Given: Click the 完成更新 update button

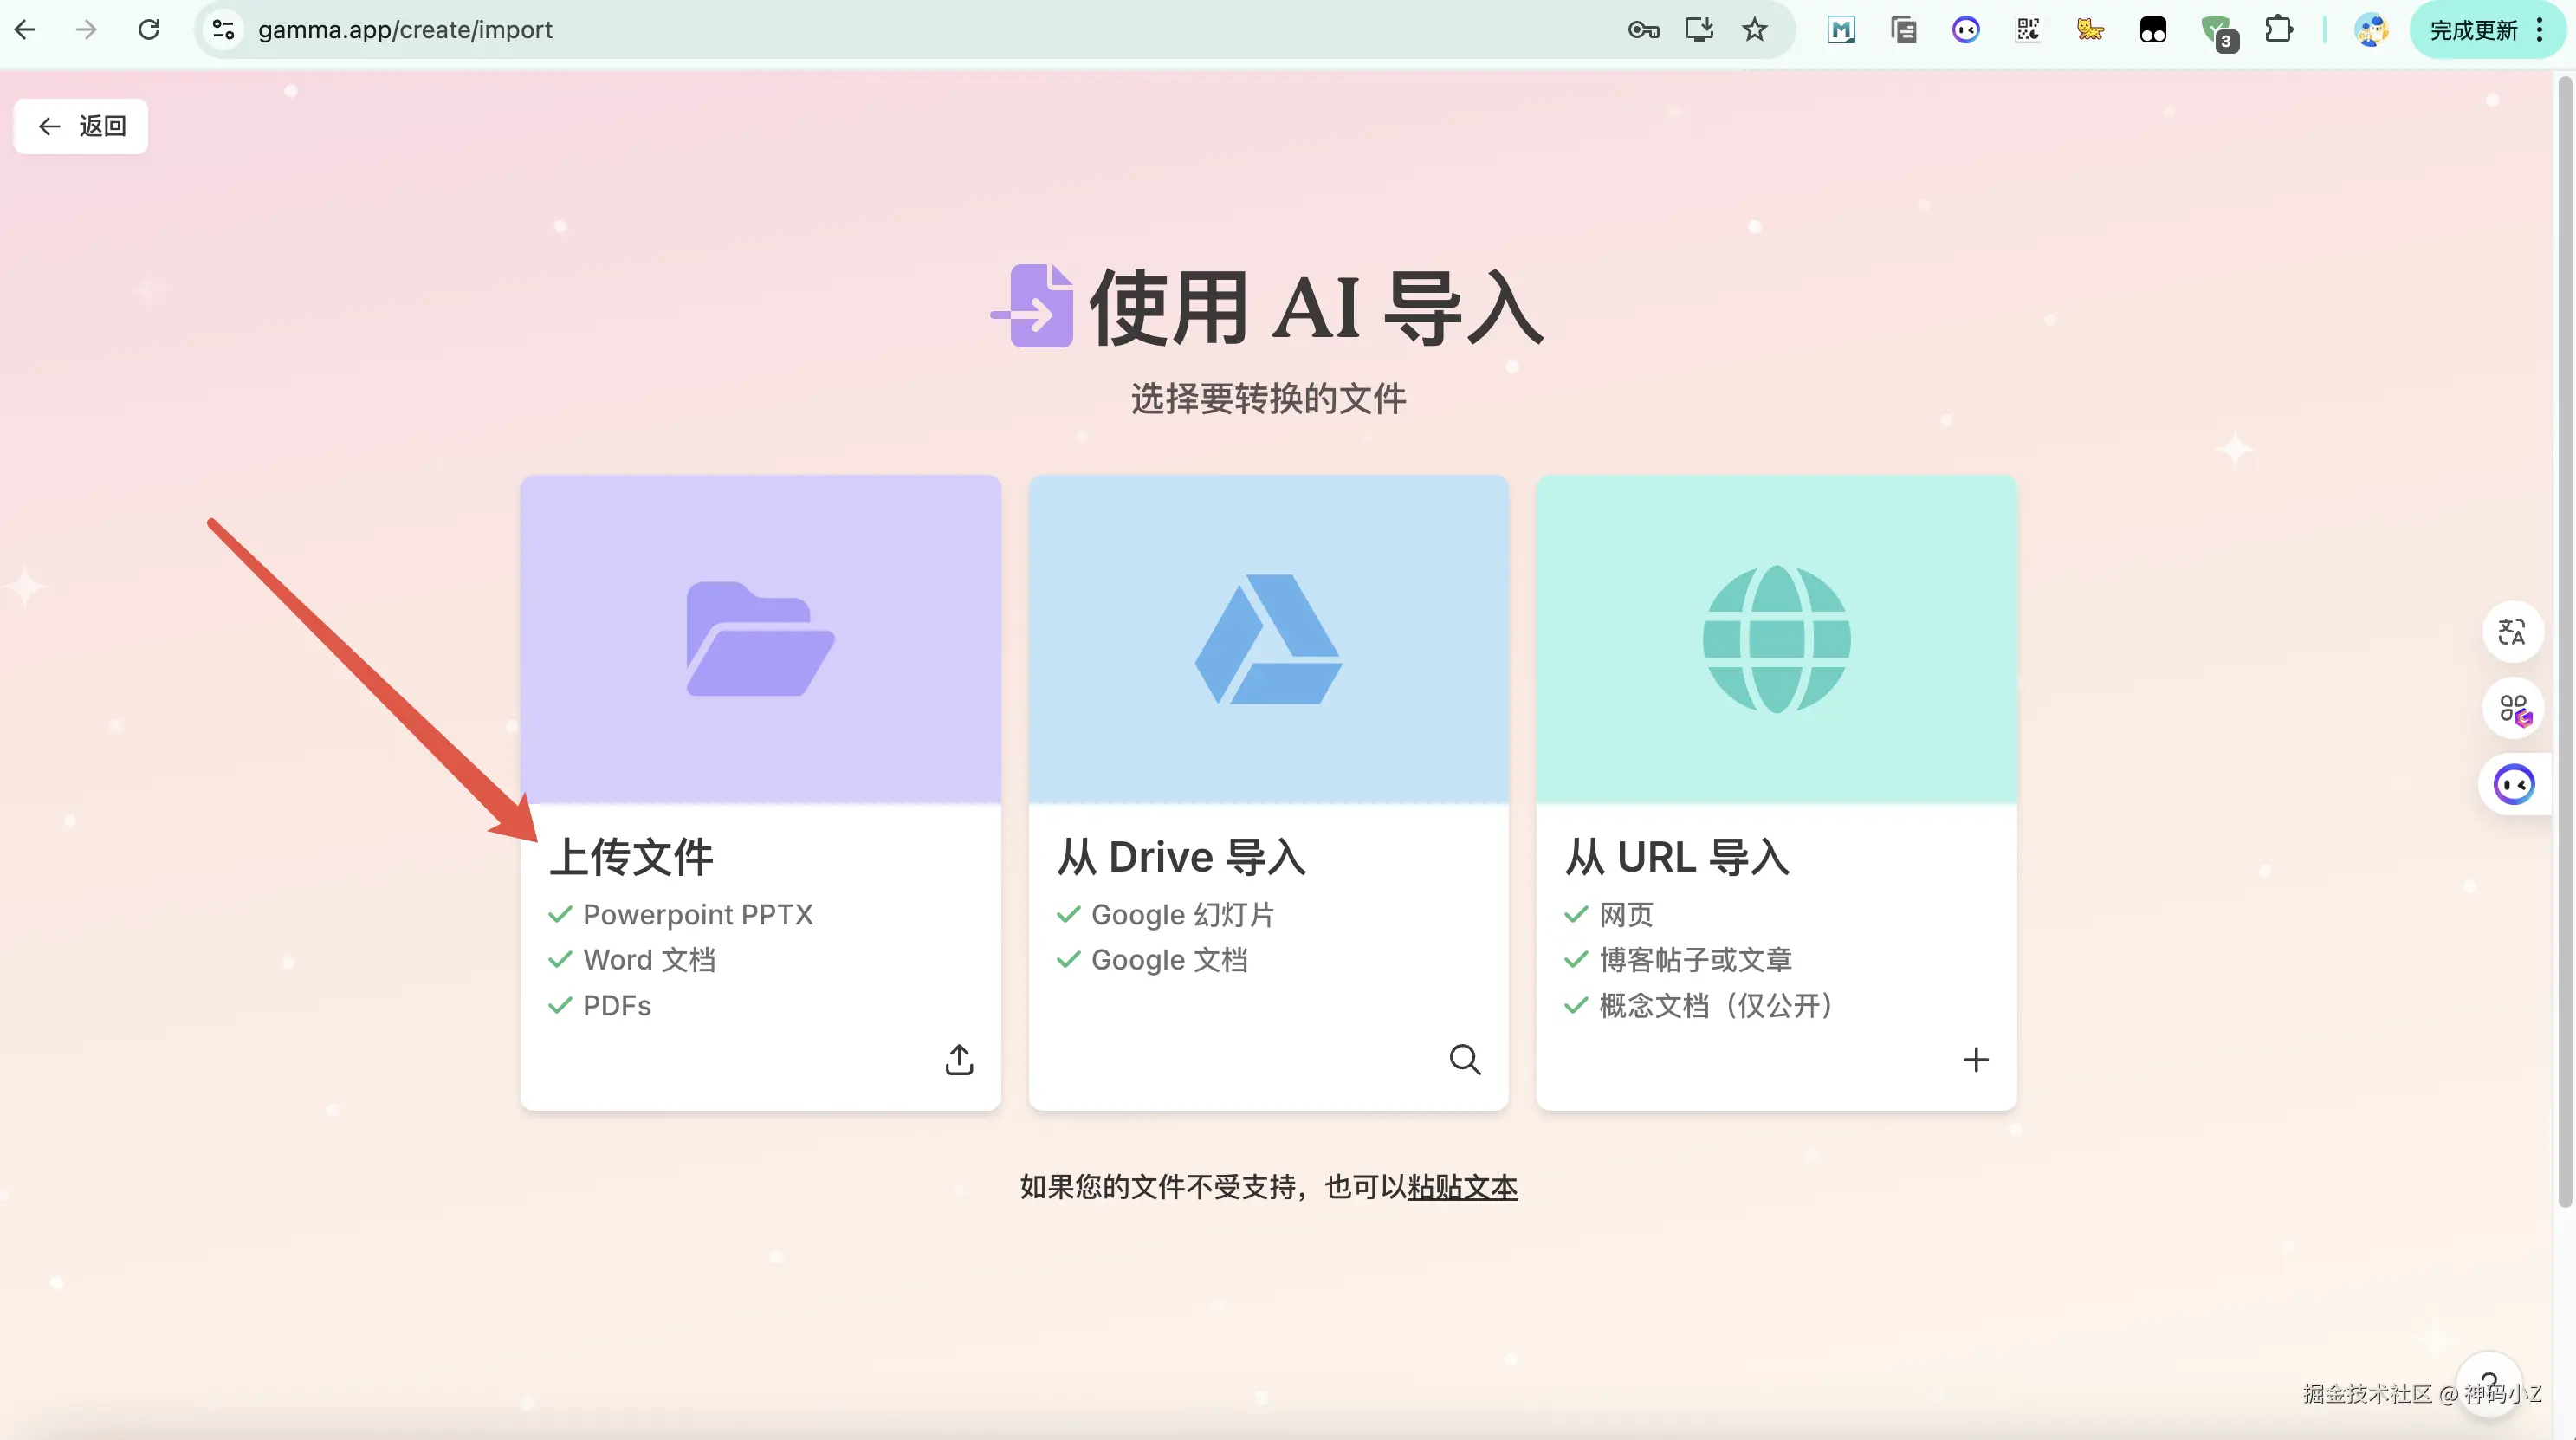Looking at the screenshot, I should (x=2473, y=30).
